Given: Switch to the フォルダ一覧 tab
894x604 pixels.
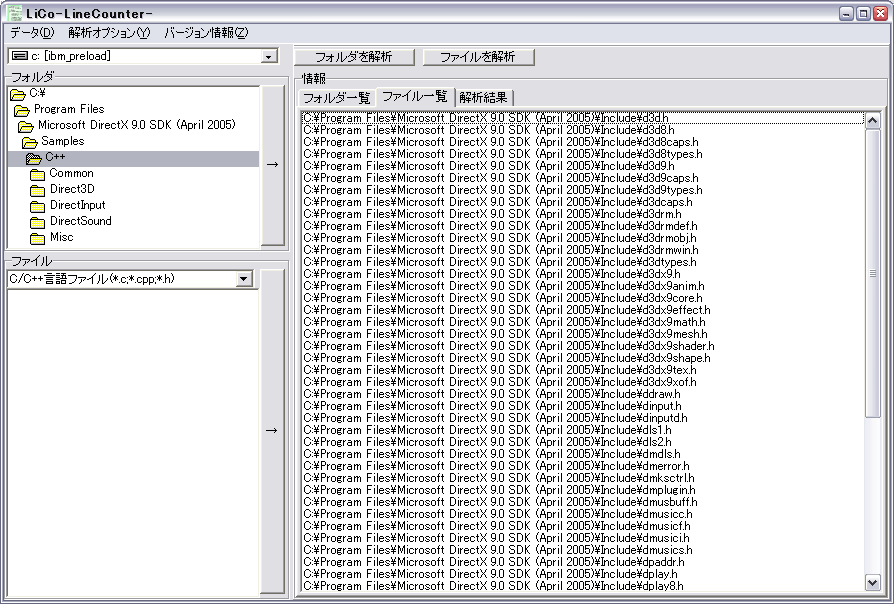Looking at the screenshot, I should pos(336,98).
